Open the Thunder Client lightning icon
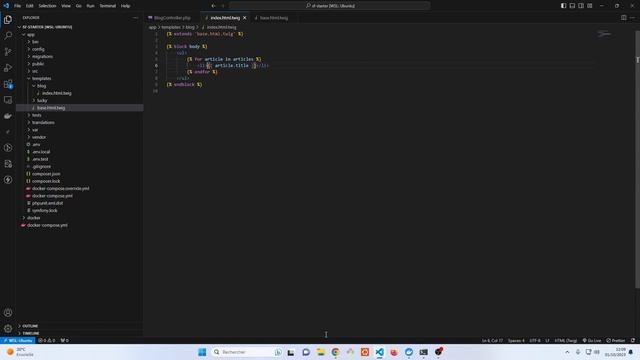 pyautogui.click(x=8, y=180)
